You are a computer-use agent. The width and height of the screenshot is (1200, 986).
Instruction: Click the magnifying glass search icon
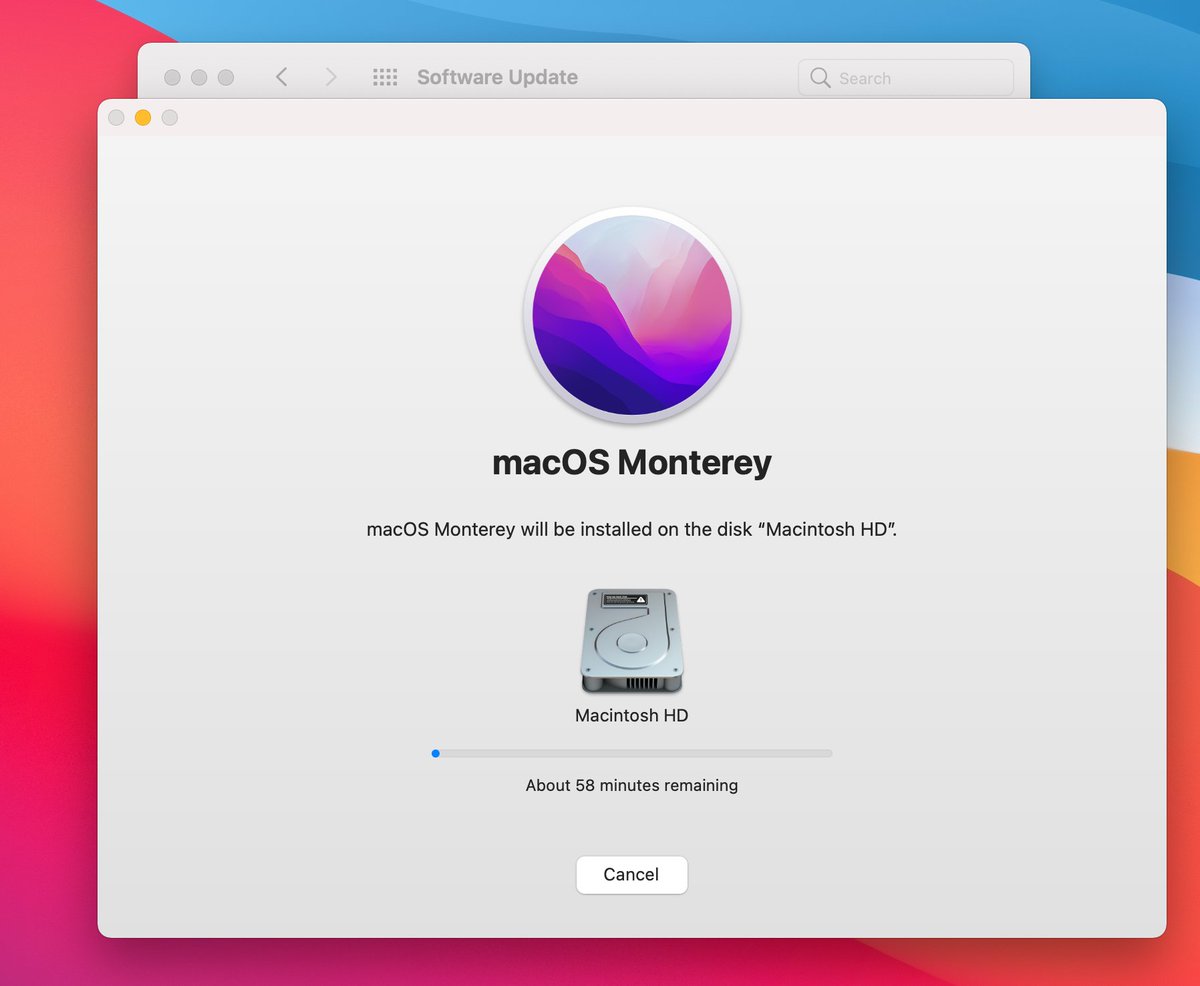[x=820, y=78]
